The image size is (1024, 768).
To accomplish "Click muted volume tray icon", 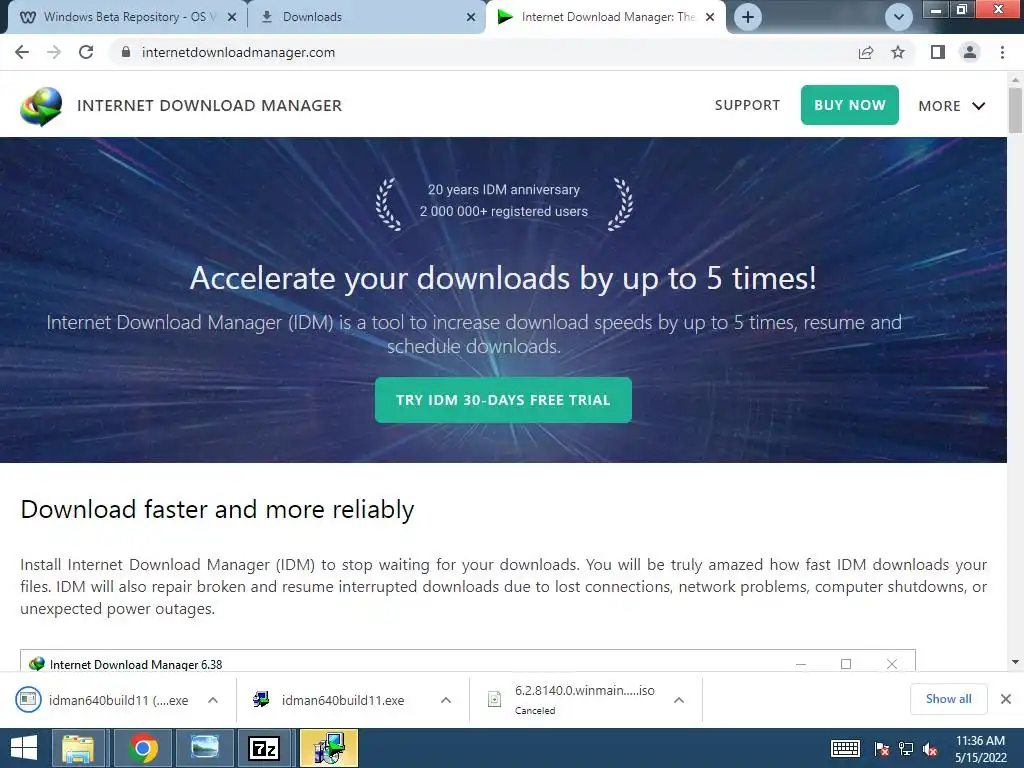I will (930, 748).
